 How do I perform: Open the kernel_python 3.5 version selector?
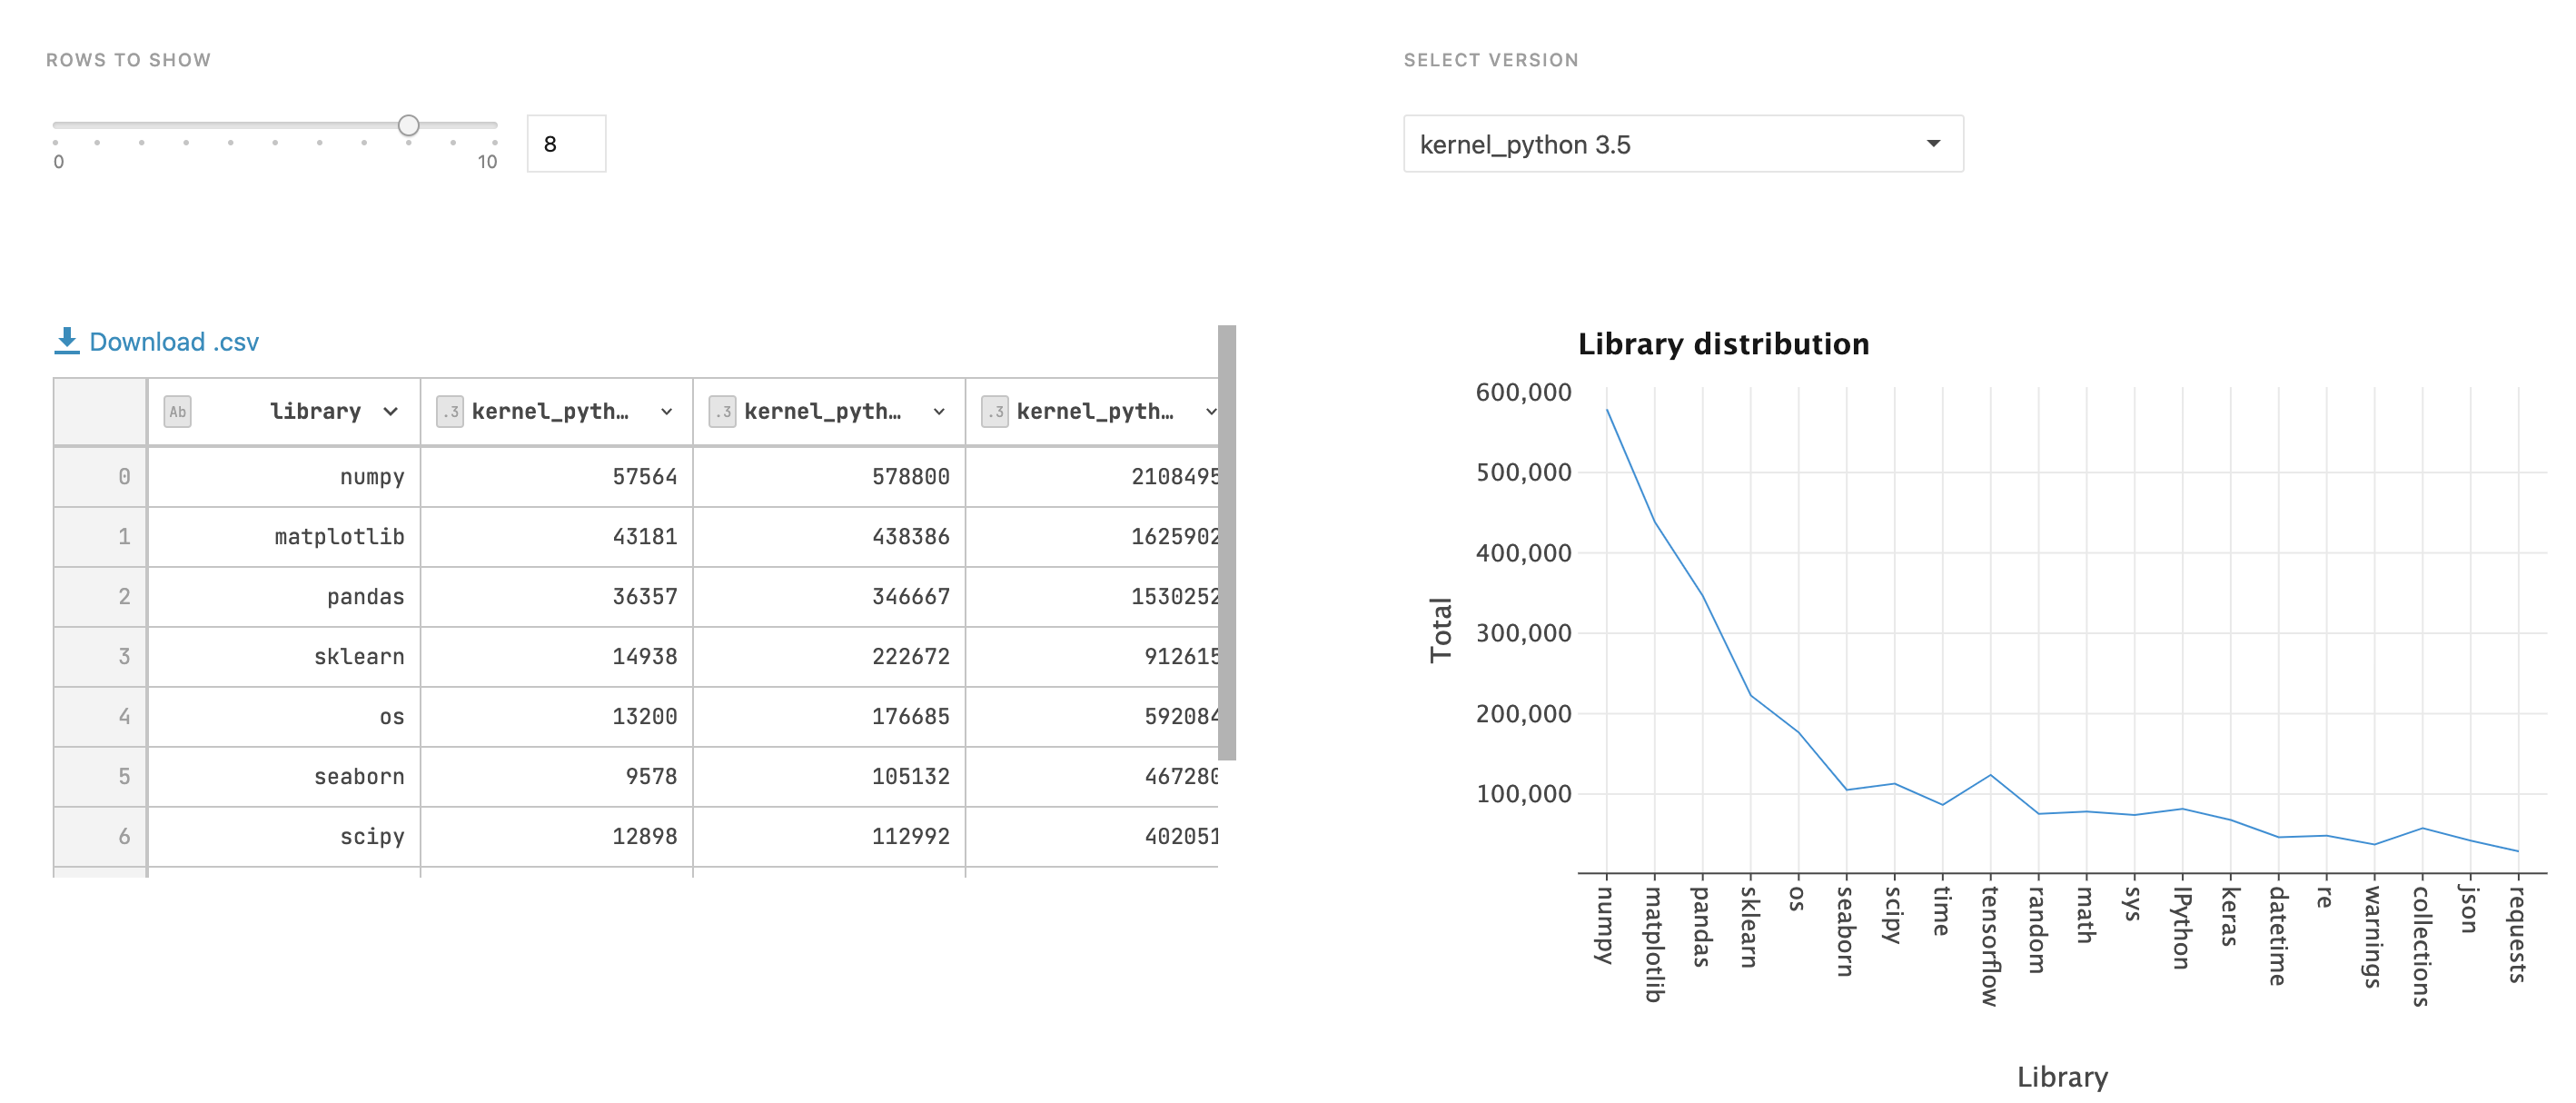1683,143
